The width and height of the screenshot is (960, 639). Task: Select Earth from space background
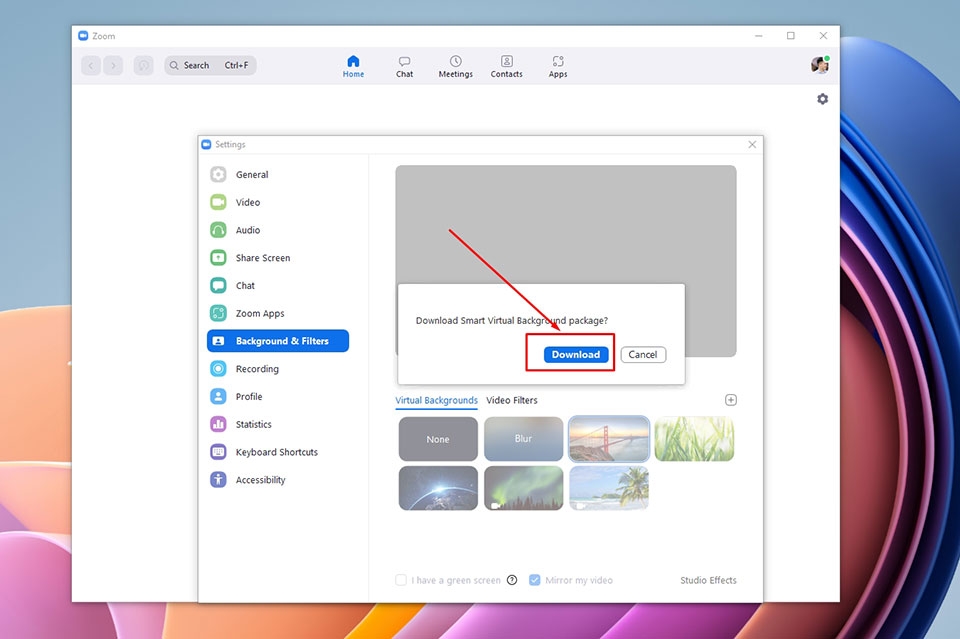438,488
